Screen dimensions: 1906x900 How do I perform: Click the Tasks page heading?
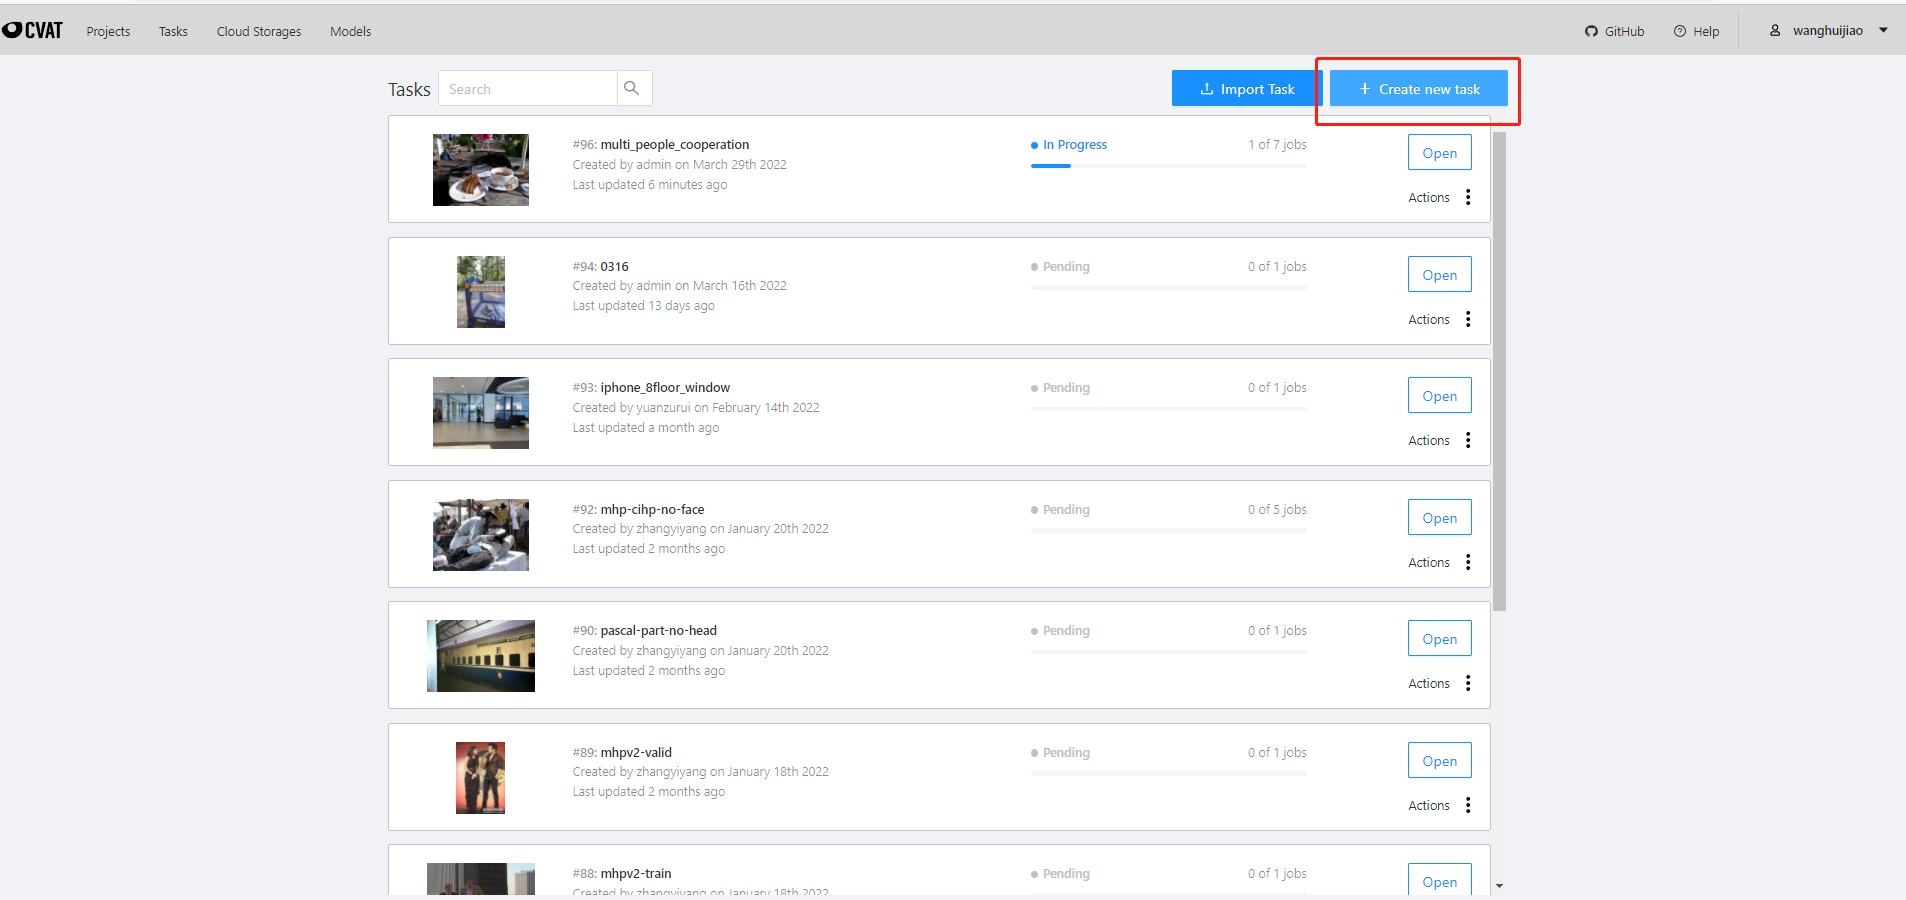coord(409,89)
